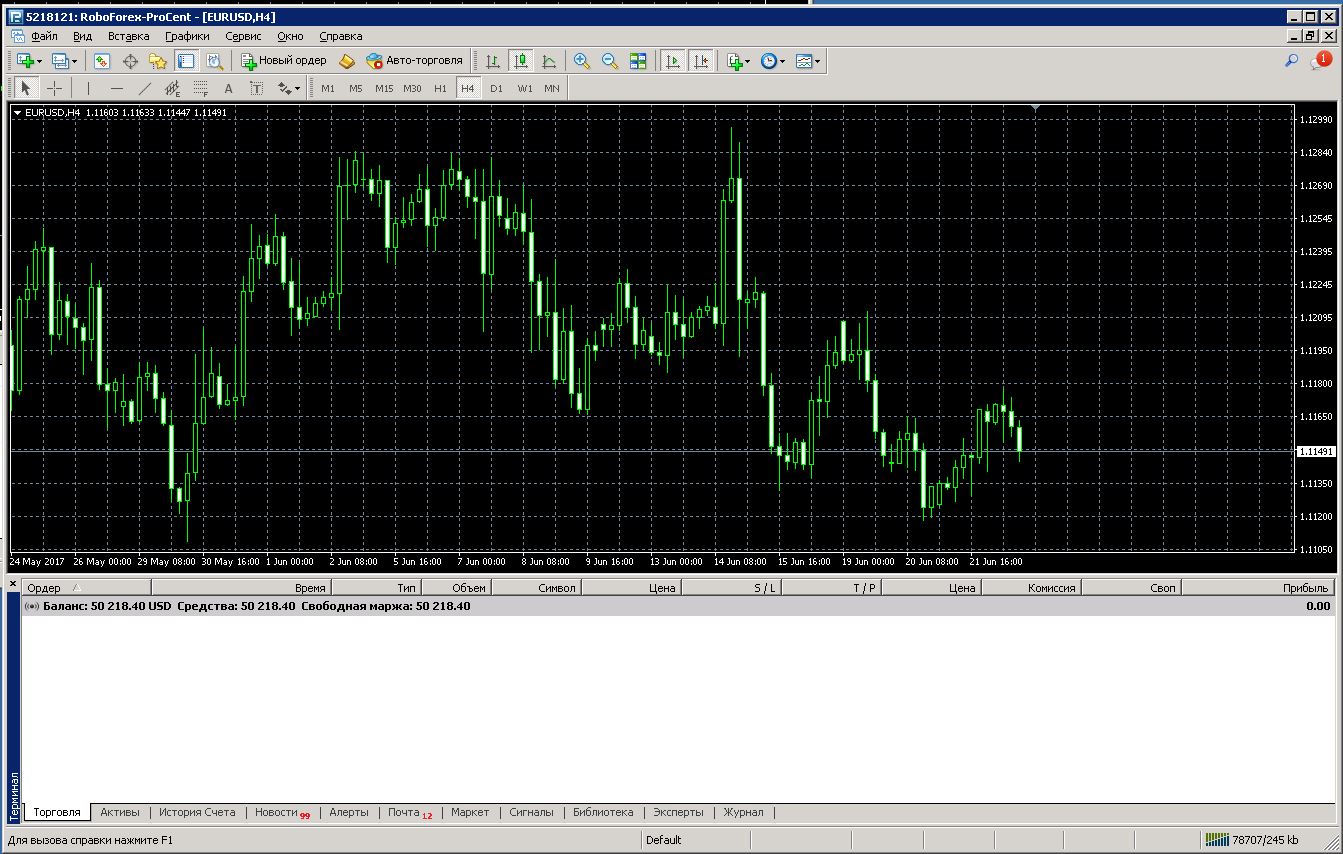
Task: Draw a trendline with the Trendline tool
Action: (145, 88)
